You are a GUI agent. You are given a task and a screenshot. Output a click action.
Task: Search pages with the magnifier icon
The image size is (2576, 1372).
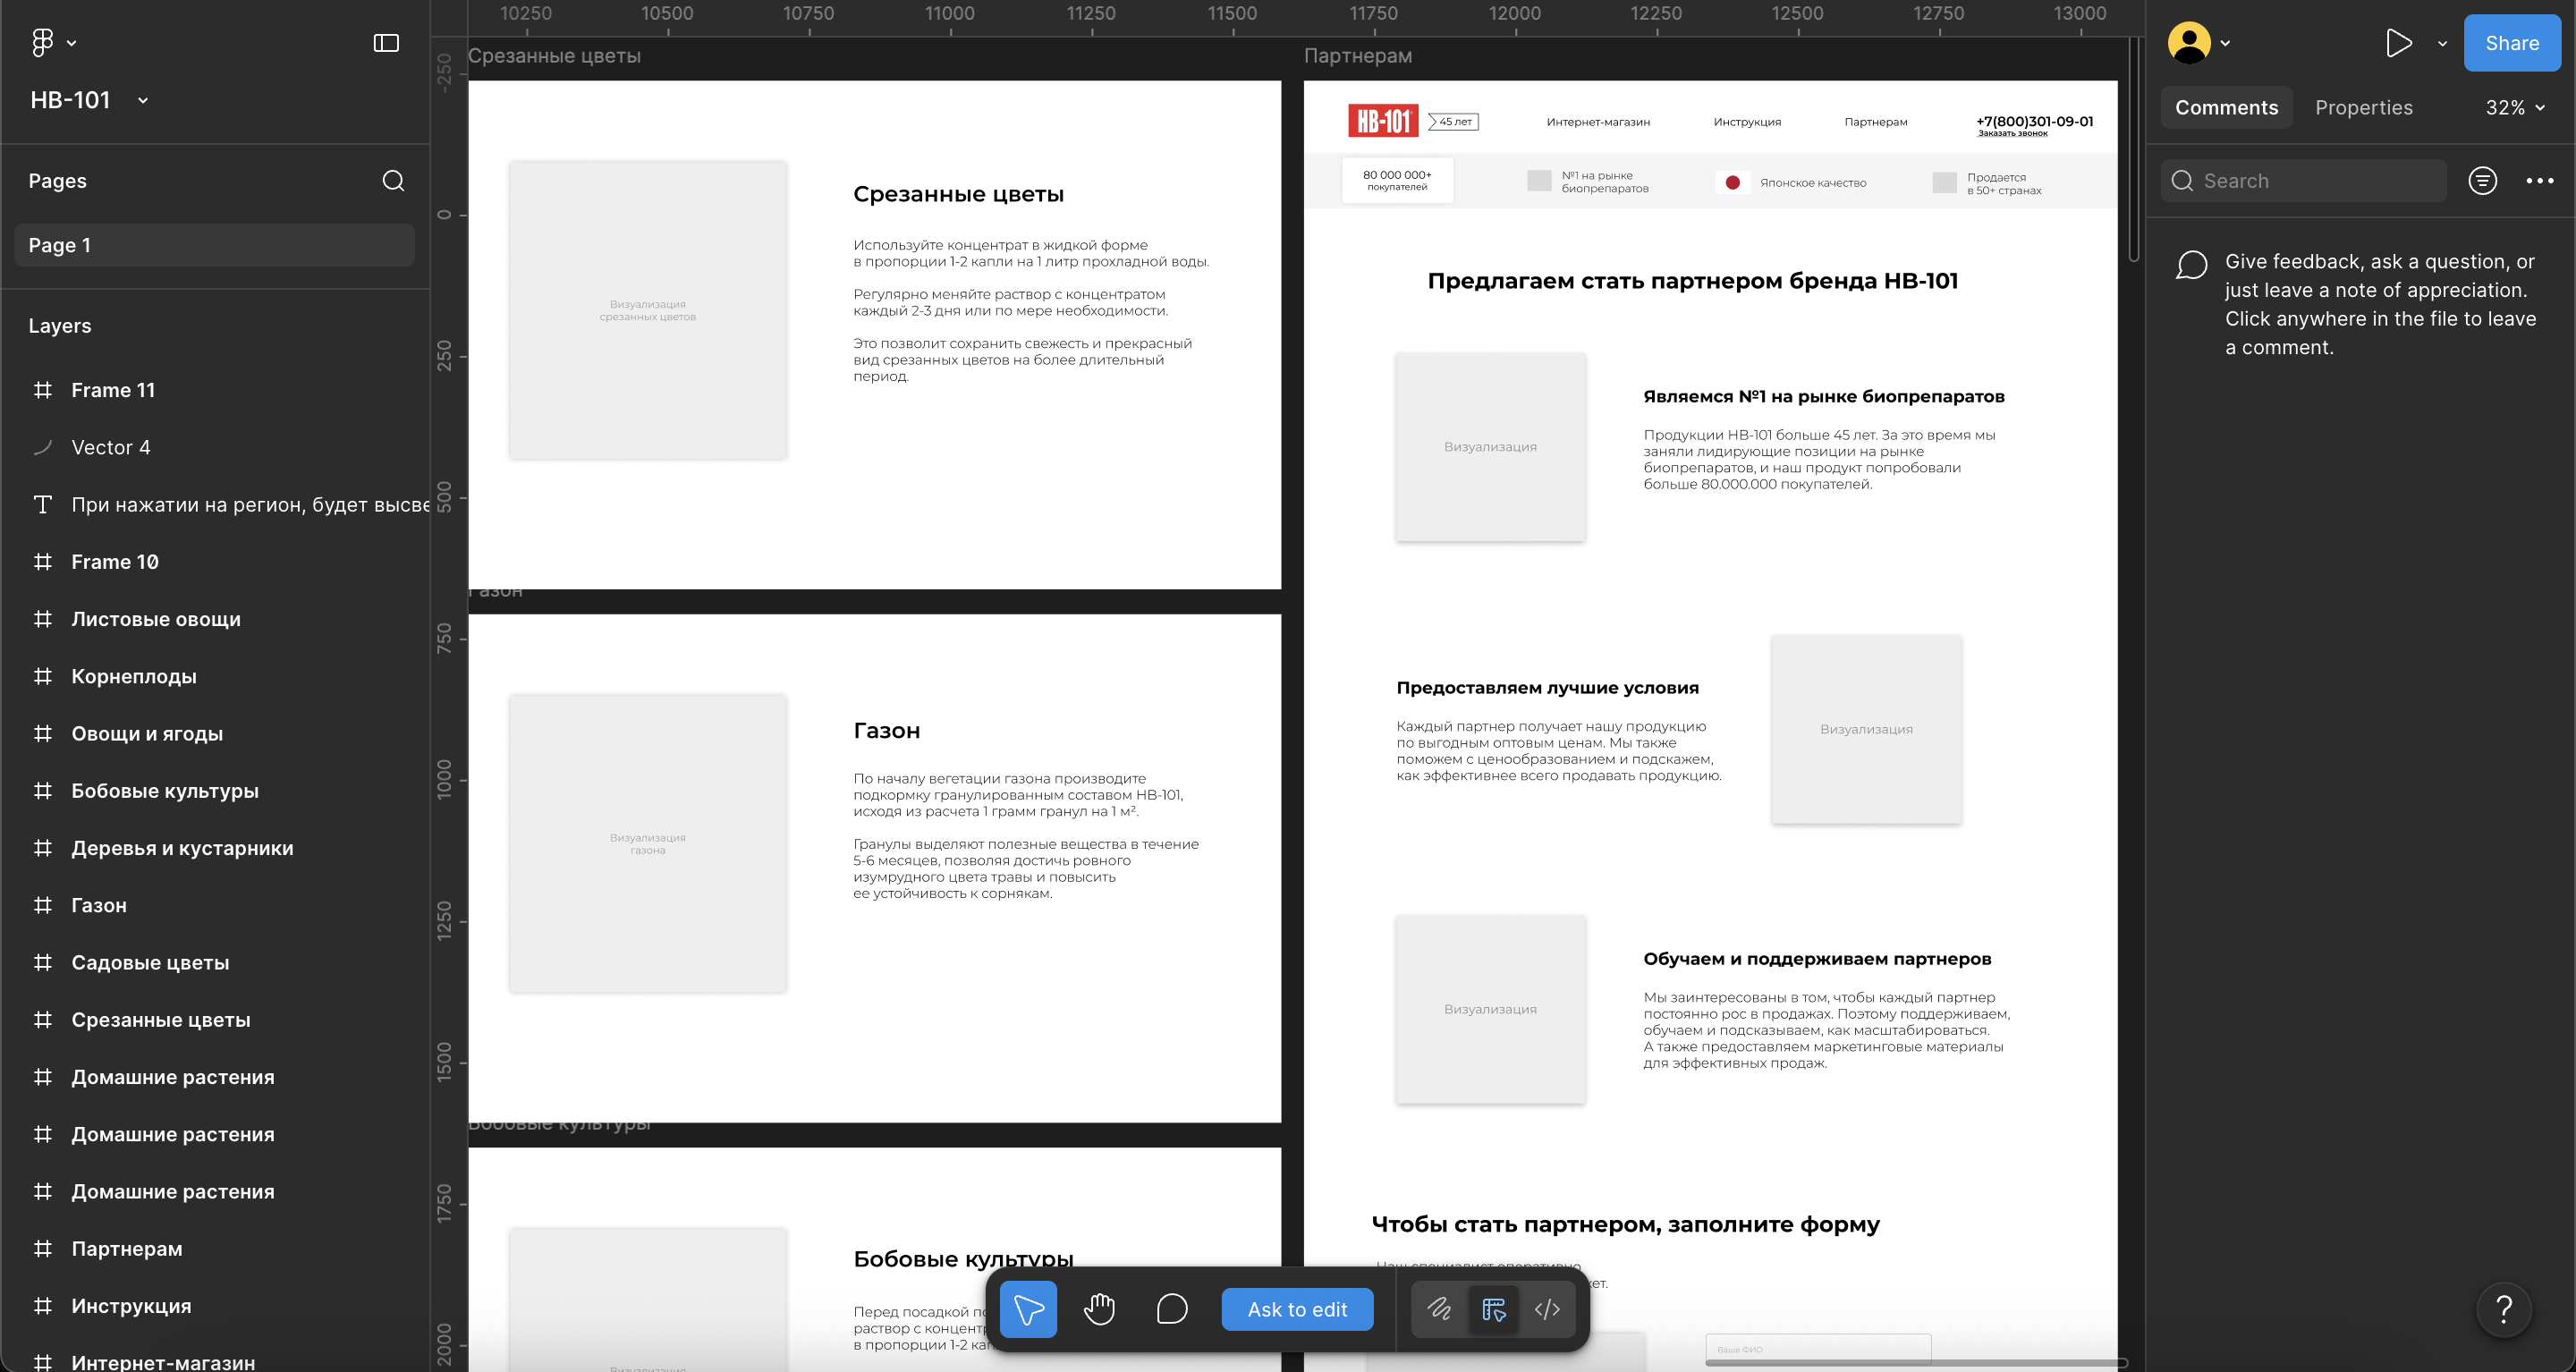coord(393,181)
